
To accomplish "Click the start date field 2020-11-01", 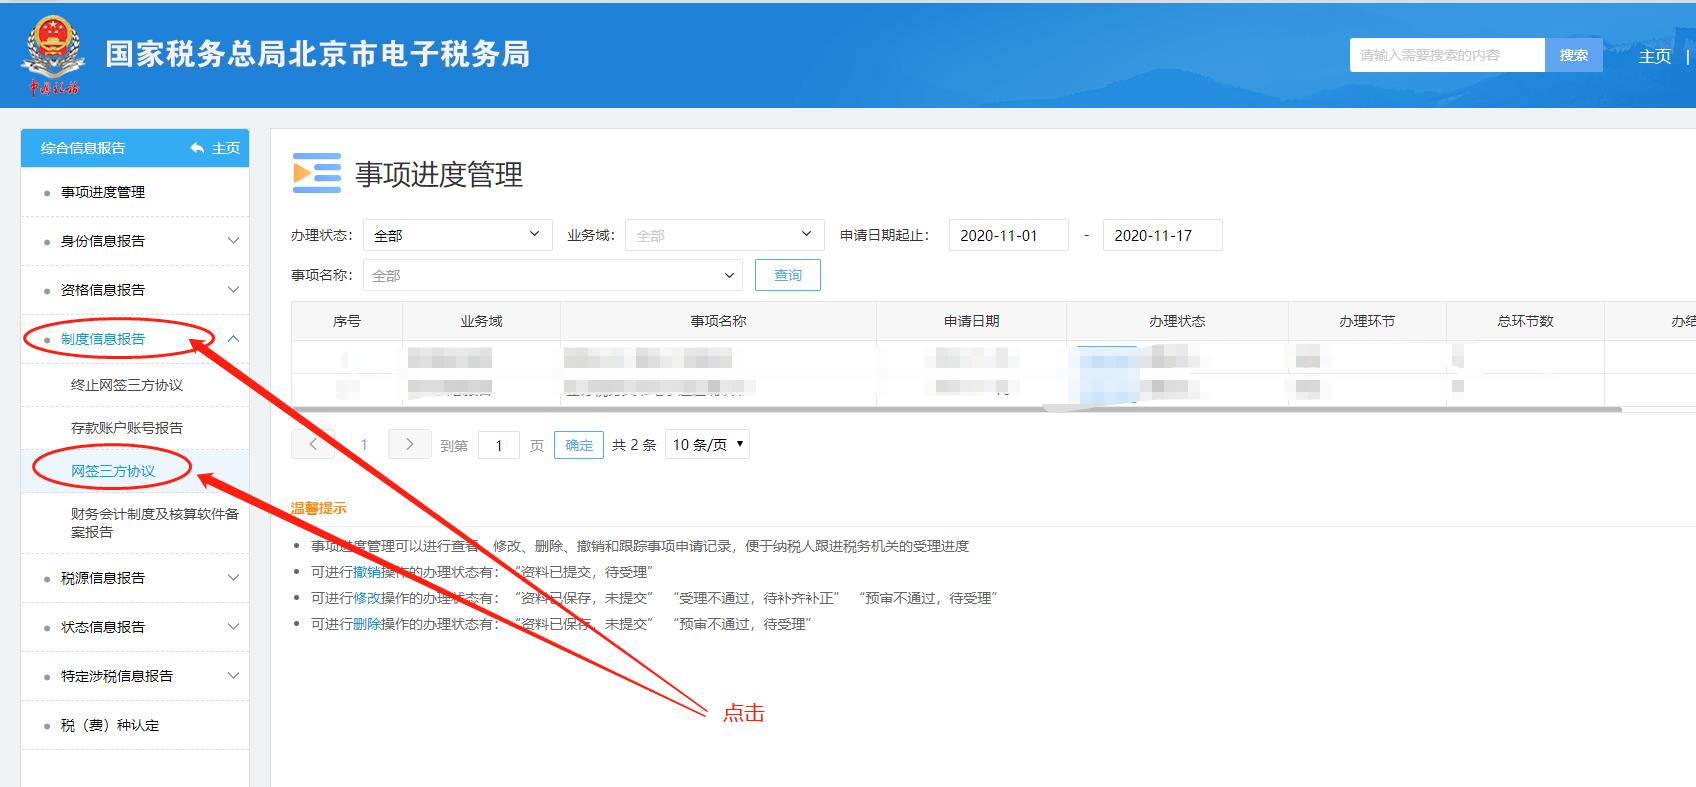I will click(1008, 235).
